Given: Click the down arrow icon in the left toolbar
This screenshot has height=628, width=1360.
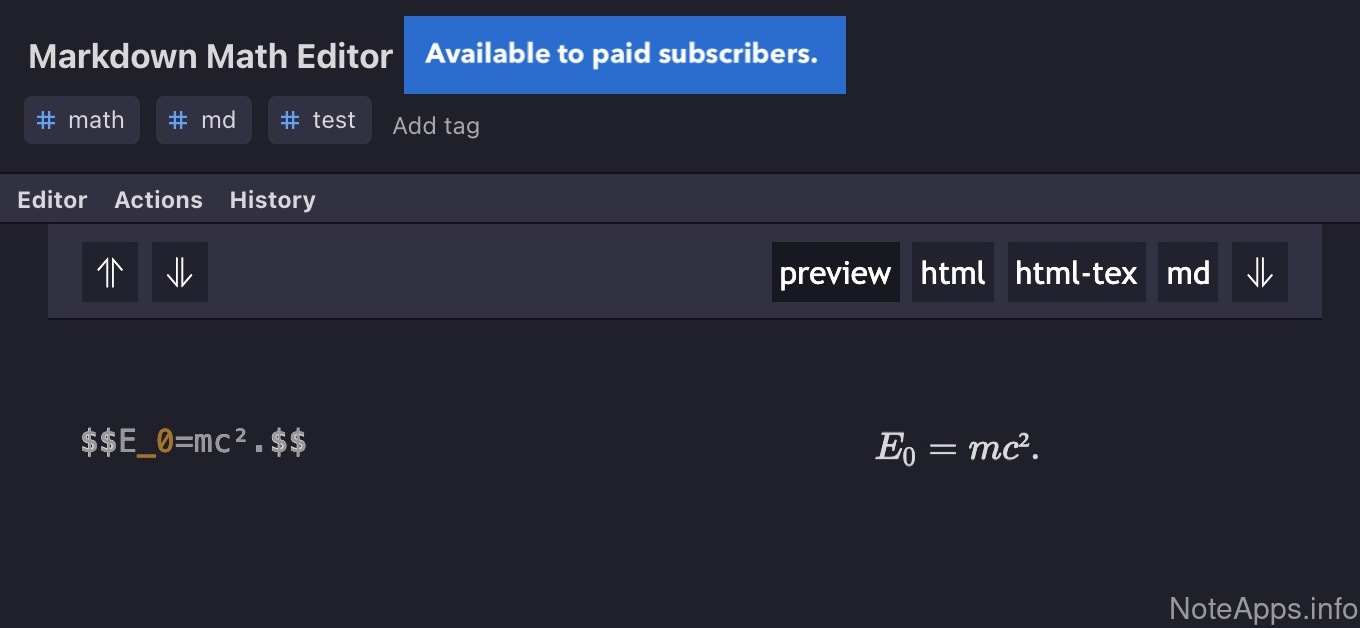Looking at the screenshot, I should (180, 272).
